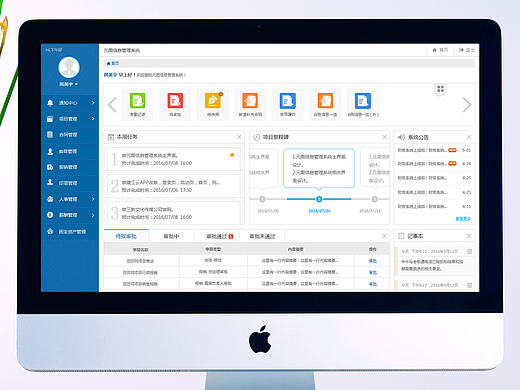Expand 通知中心 using its chevron

(93, 103)
